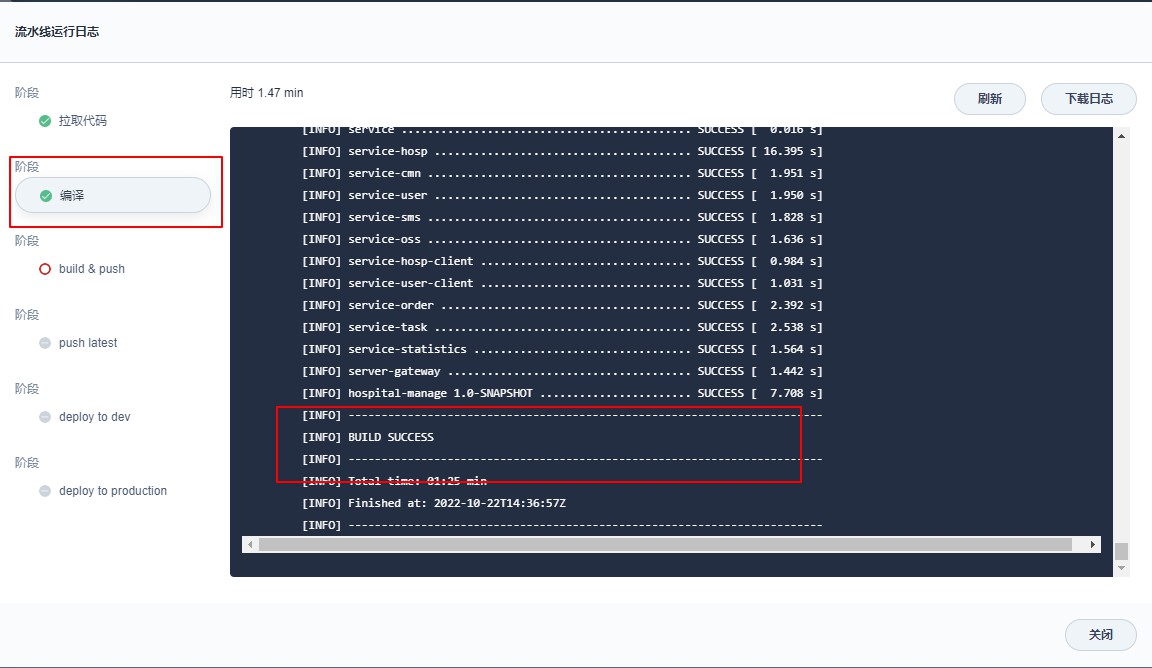Click grey status icon beside deploy to production
Viewport: 1152px width, 668px height.
tap(45, 491)
